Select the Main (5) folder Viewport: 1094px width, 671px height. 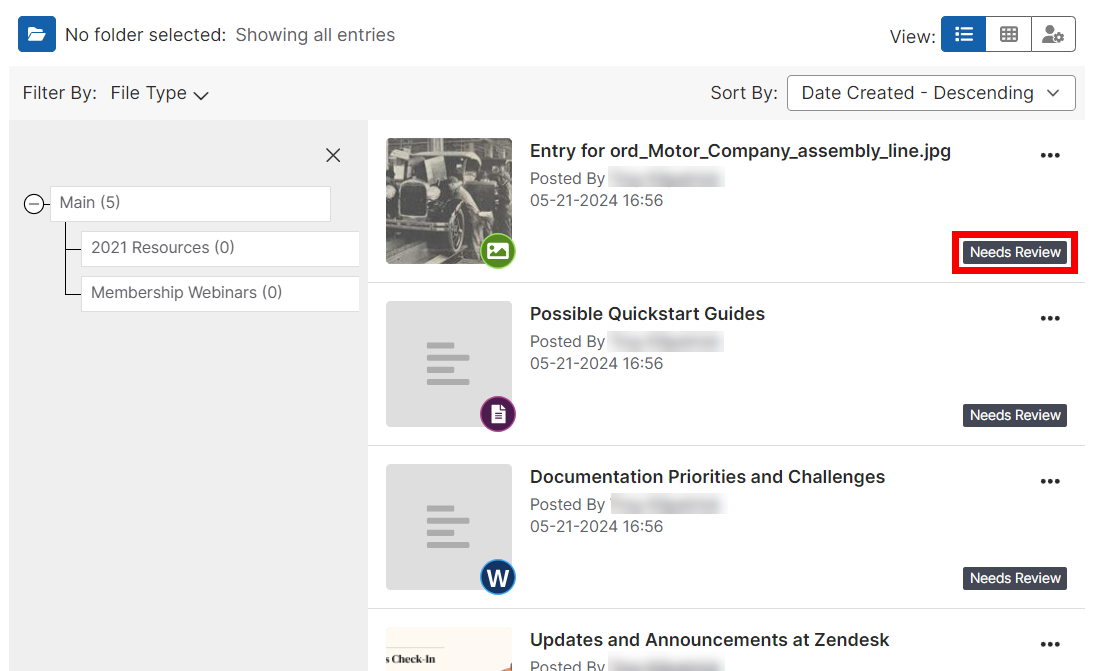190,203
